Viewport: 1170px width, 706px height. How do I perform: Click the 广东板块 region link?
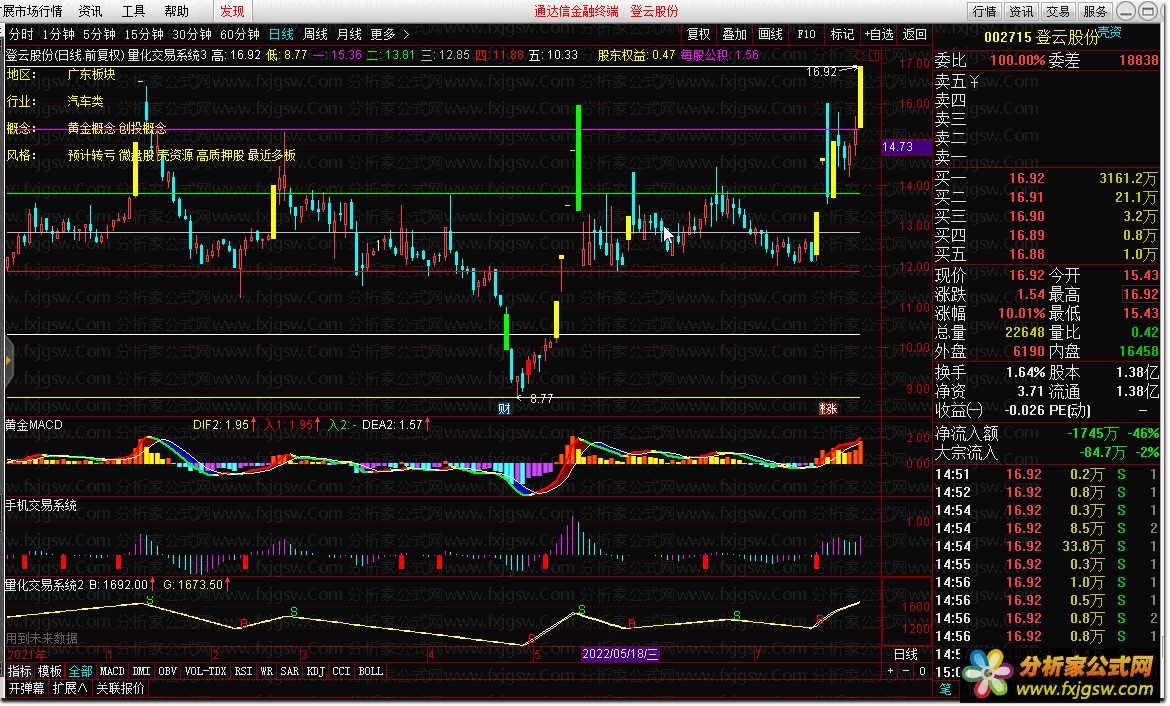tap(92, 74)
